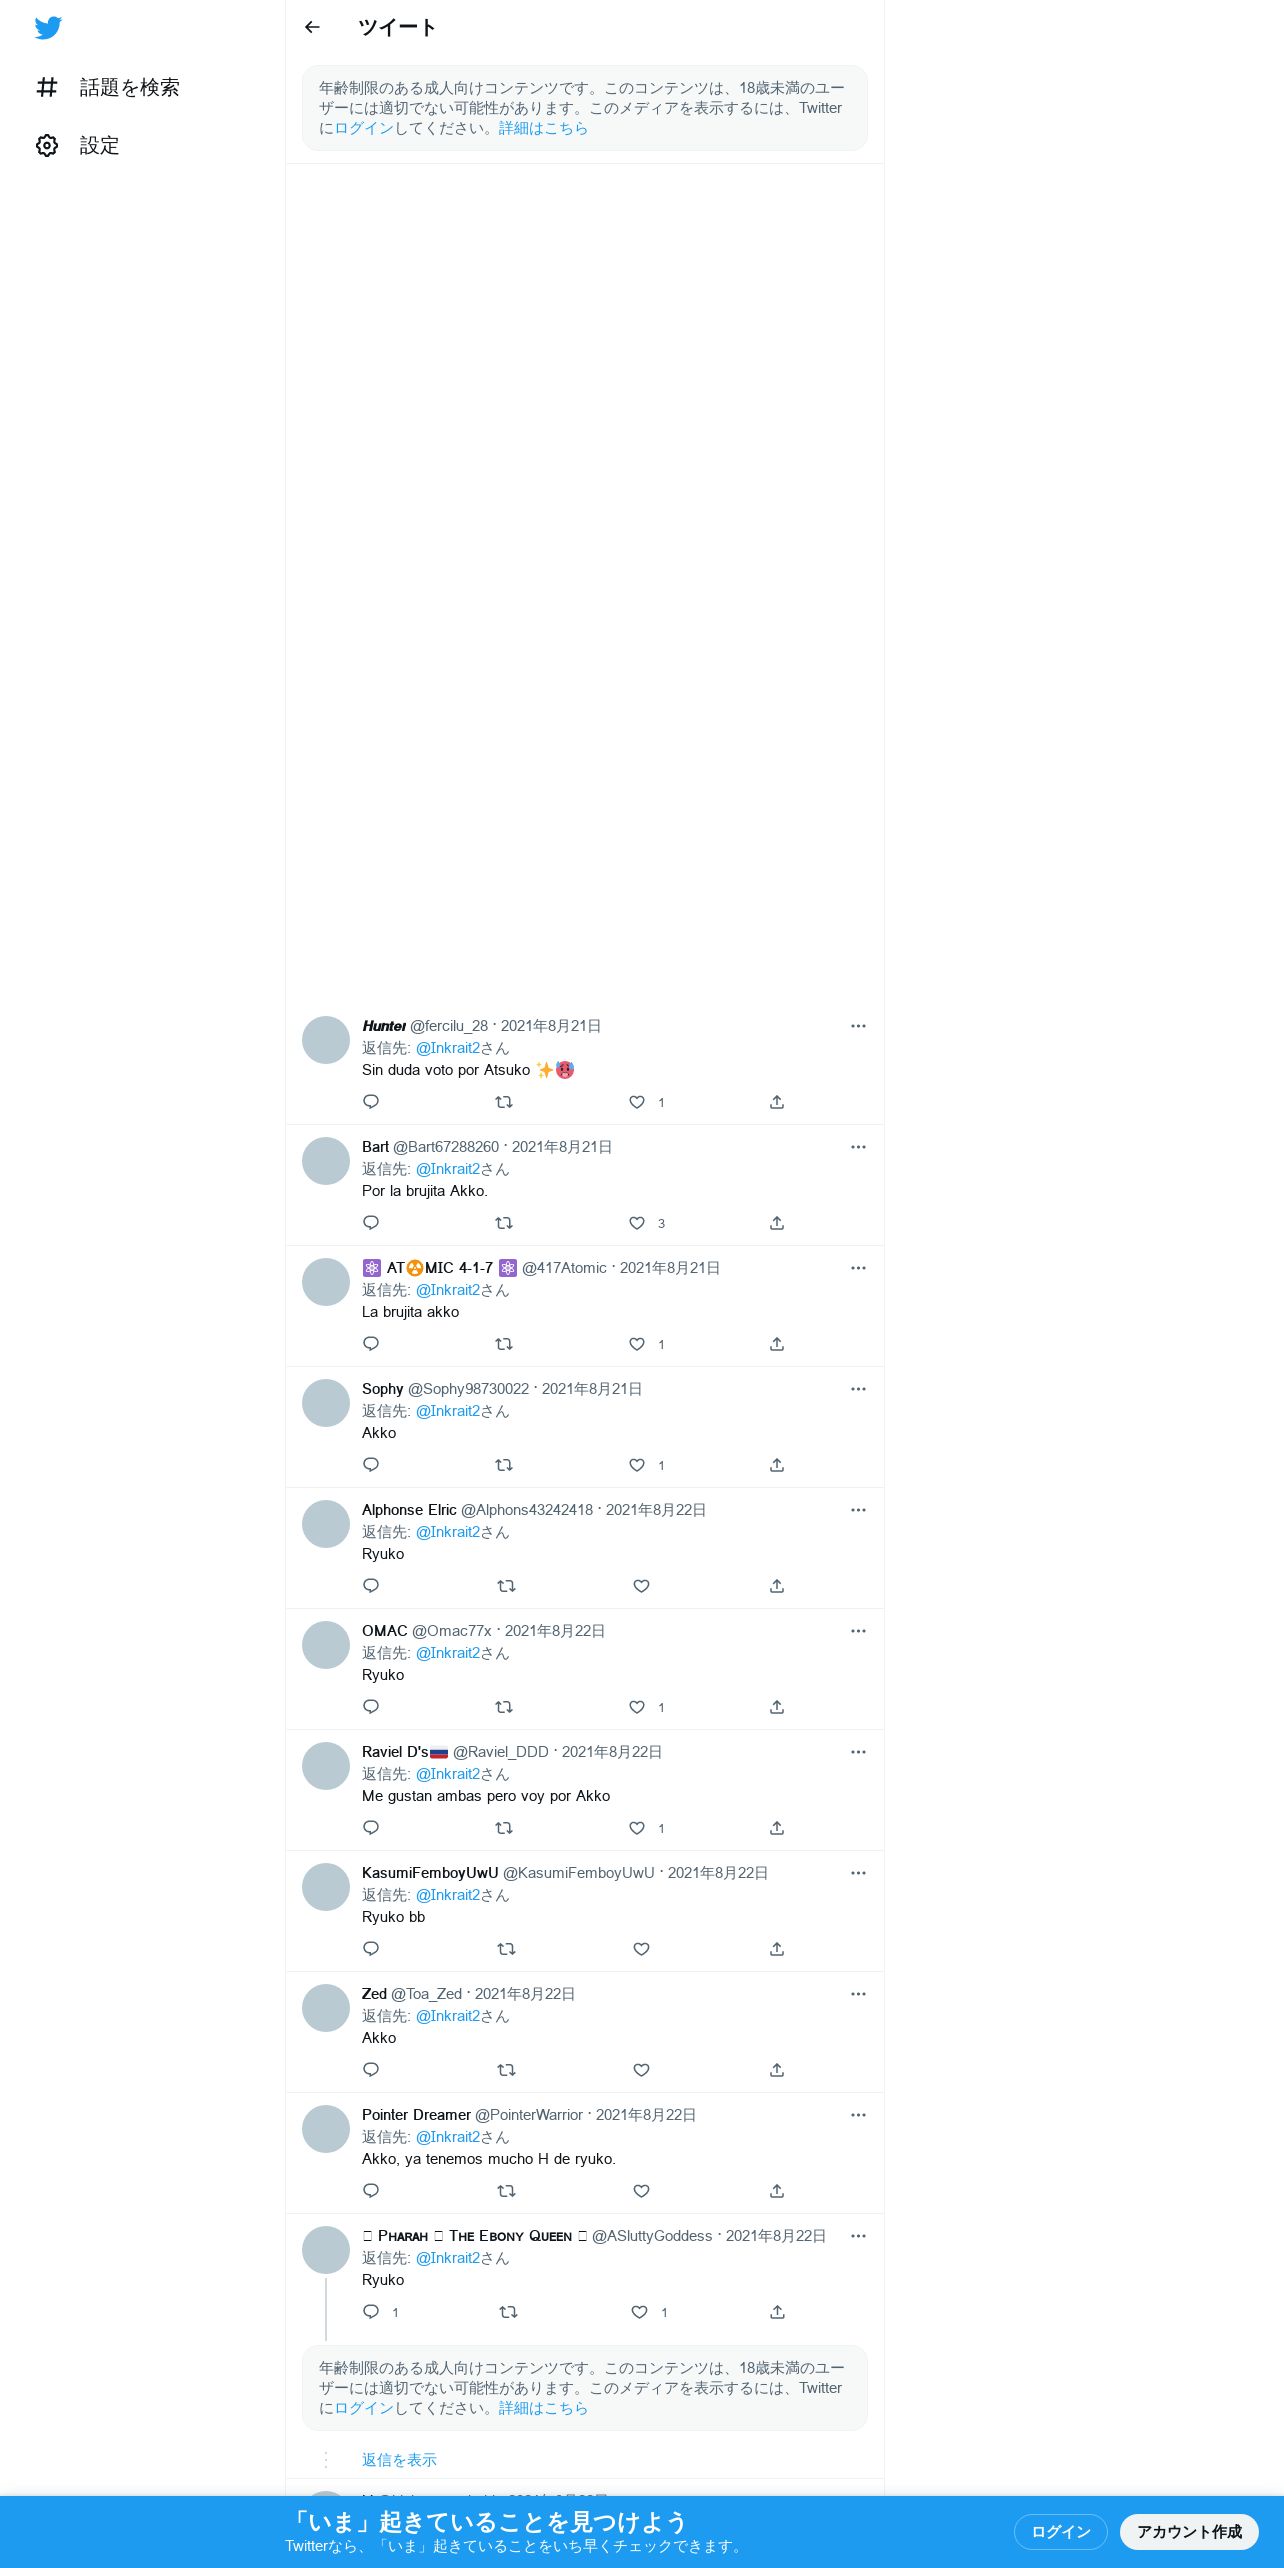Image resolution: width=1284 pixels, height=2568 pixels.
Task: Open more options on Raviel D's reply
Action: [858, 1752]
